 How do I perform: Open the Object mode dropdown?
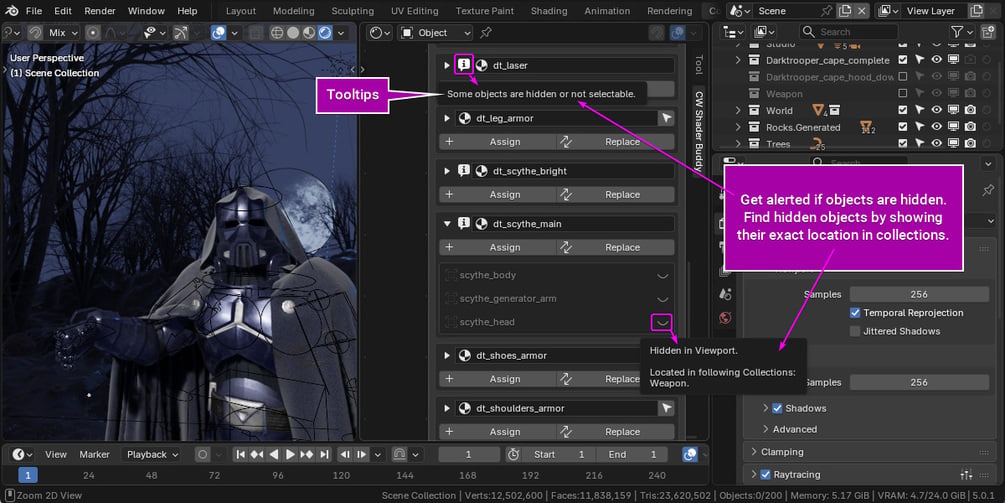point(435,33)
